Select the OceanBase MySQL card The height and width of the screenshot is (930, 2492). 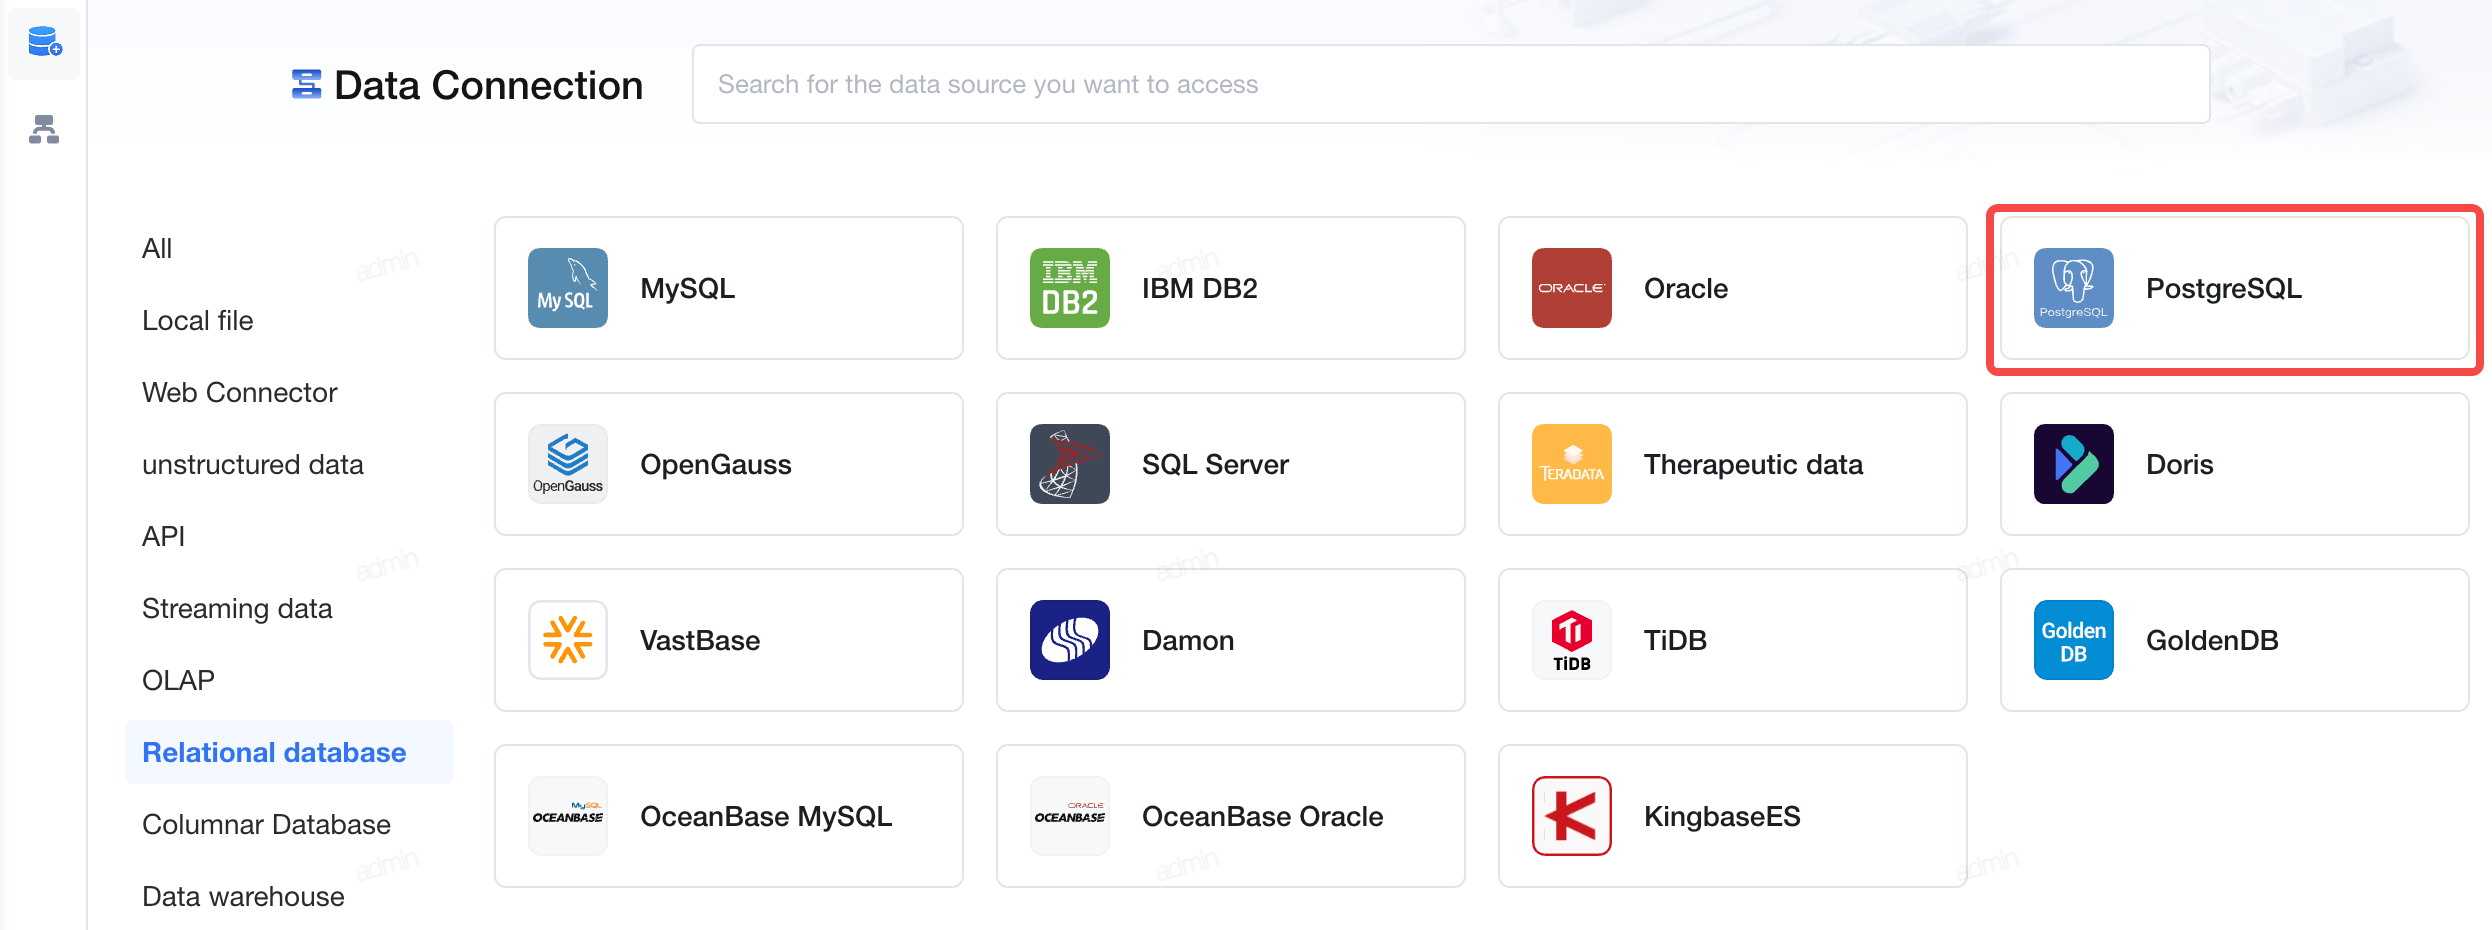click(x=728, y=816)
